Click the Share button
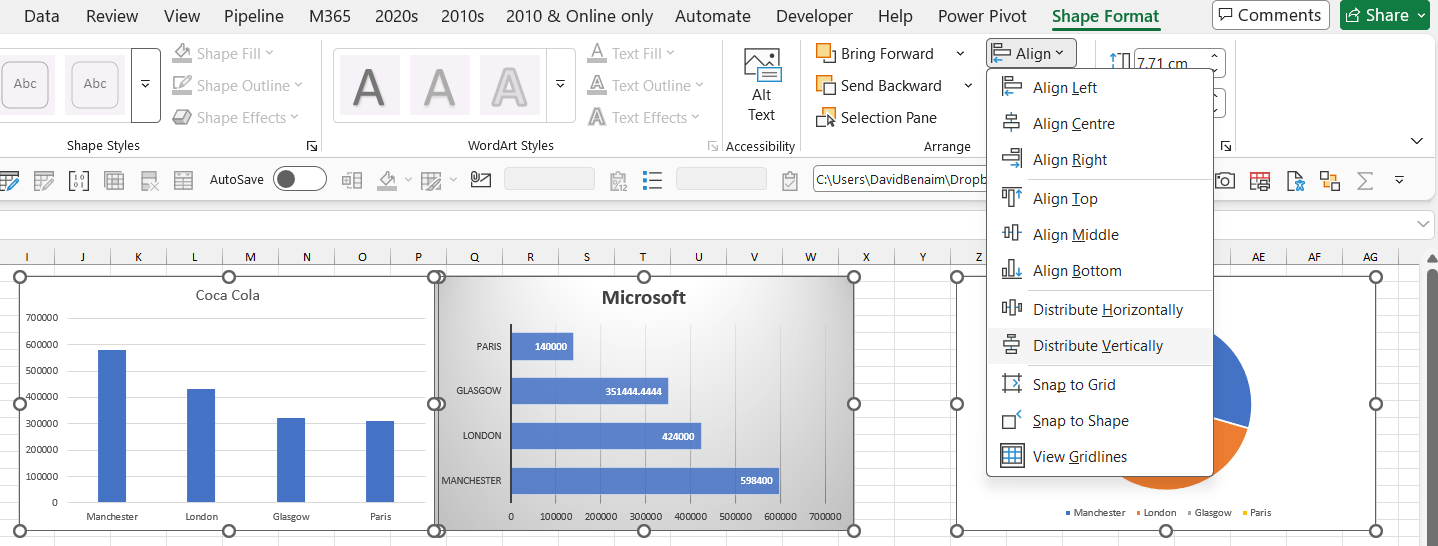Image resolution: width=1438 pixels, height=546 pixels. (1386, 15)
